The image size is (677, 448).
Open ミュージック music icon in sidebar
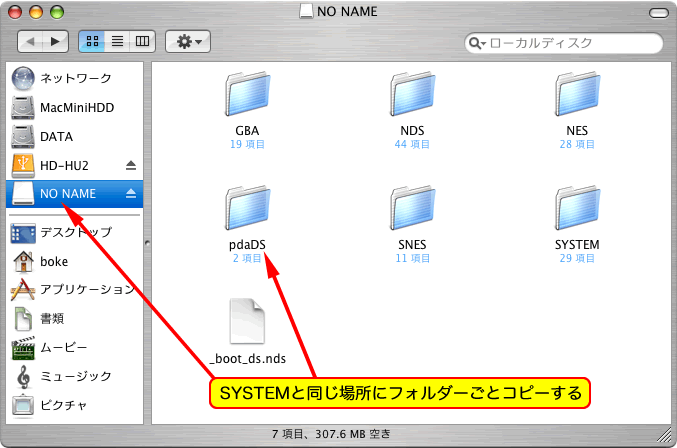click(24, 377)
